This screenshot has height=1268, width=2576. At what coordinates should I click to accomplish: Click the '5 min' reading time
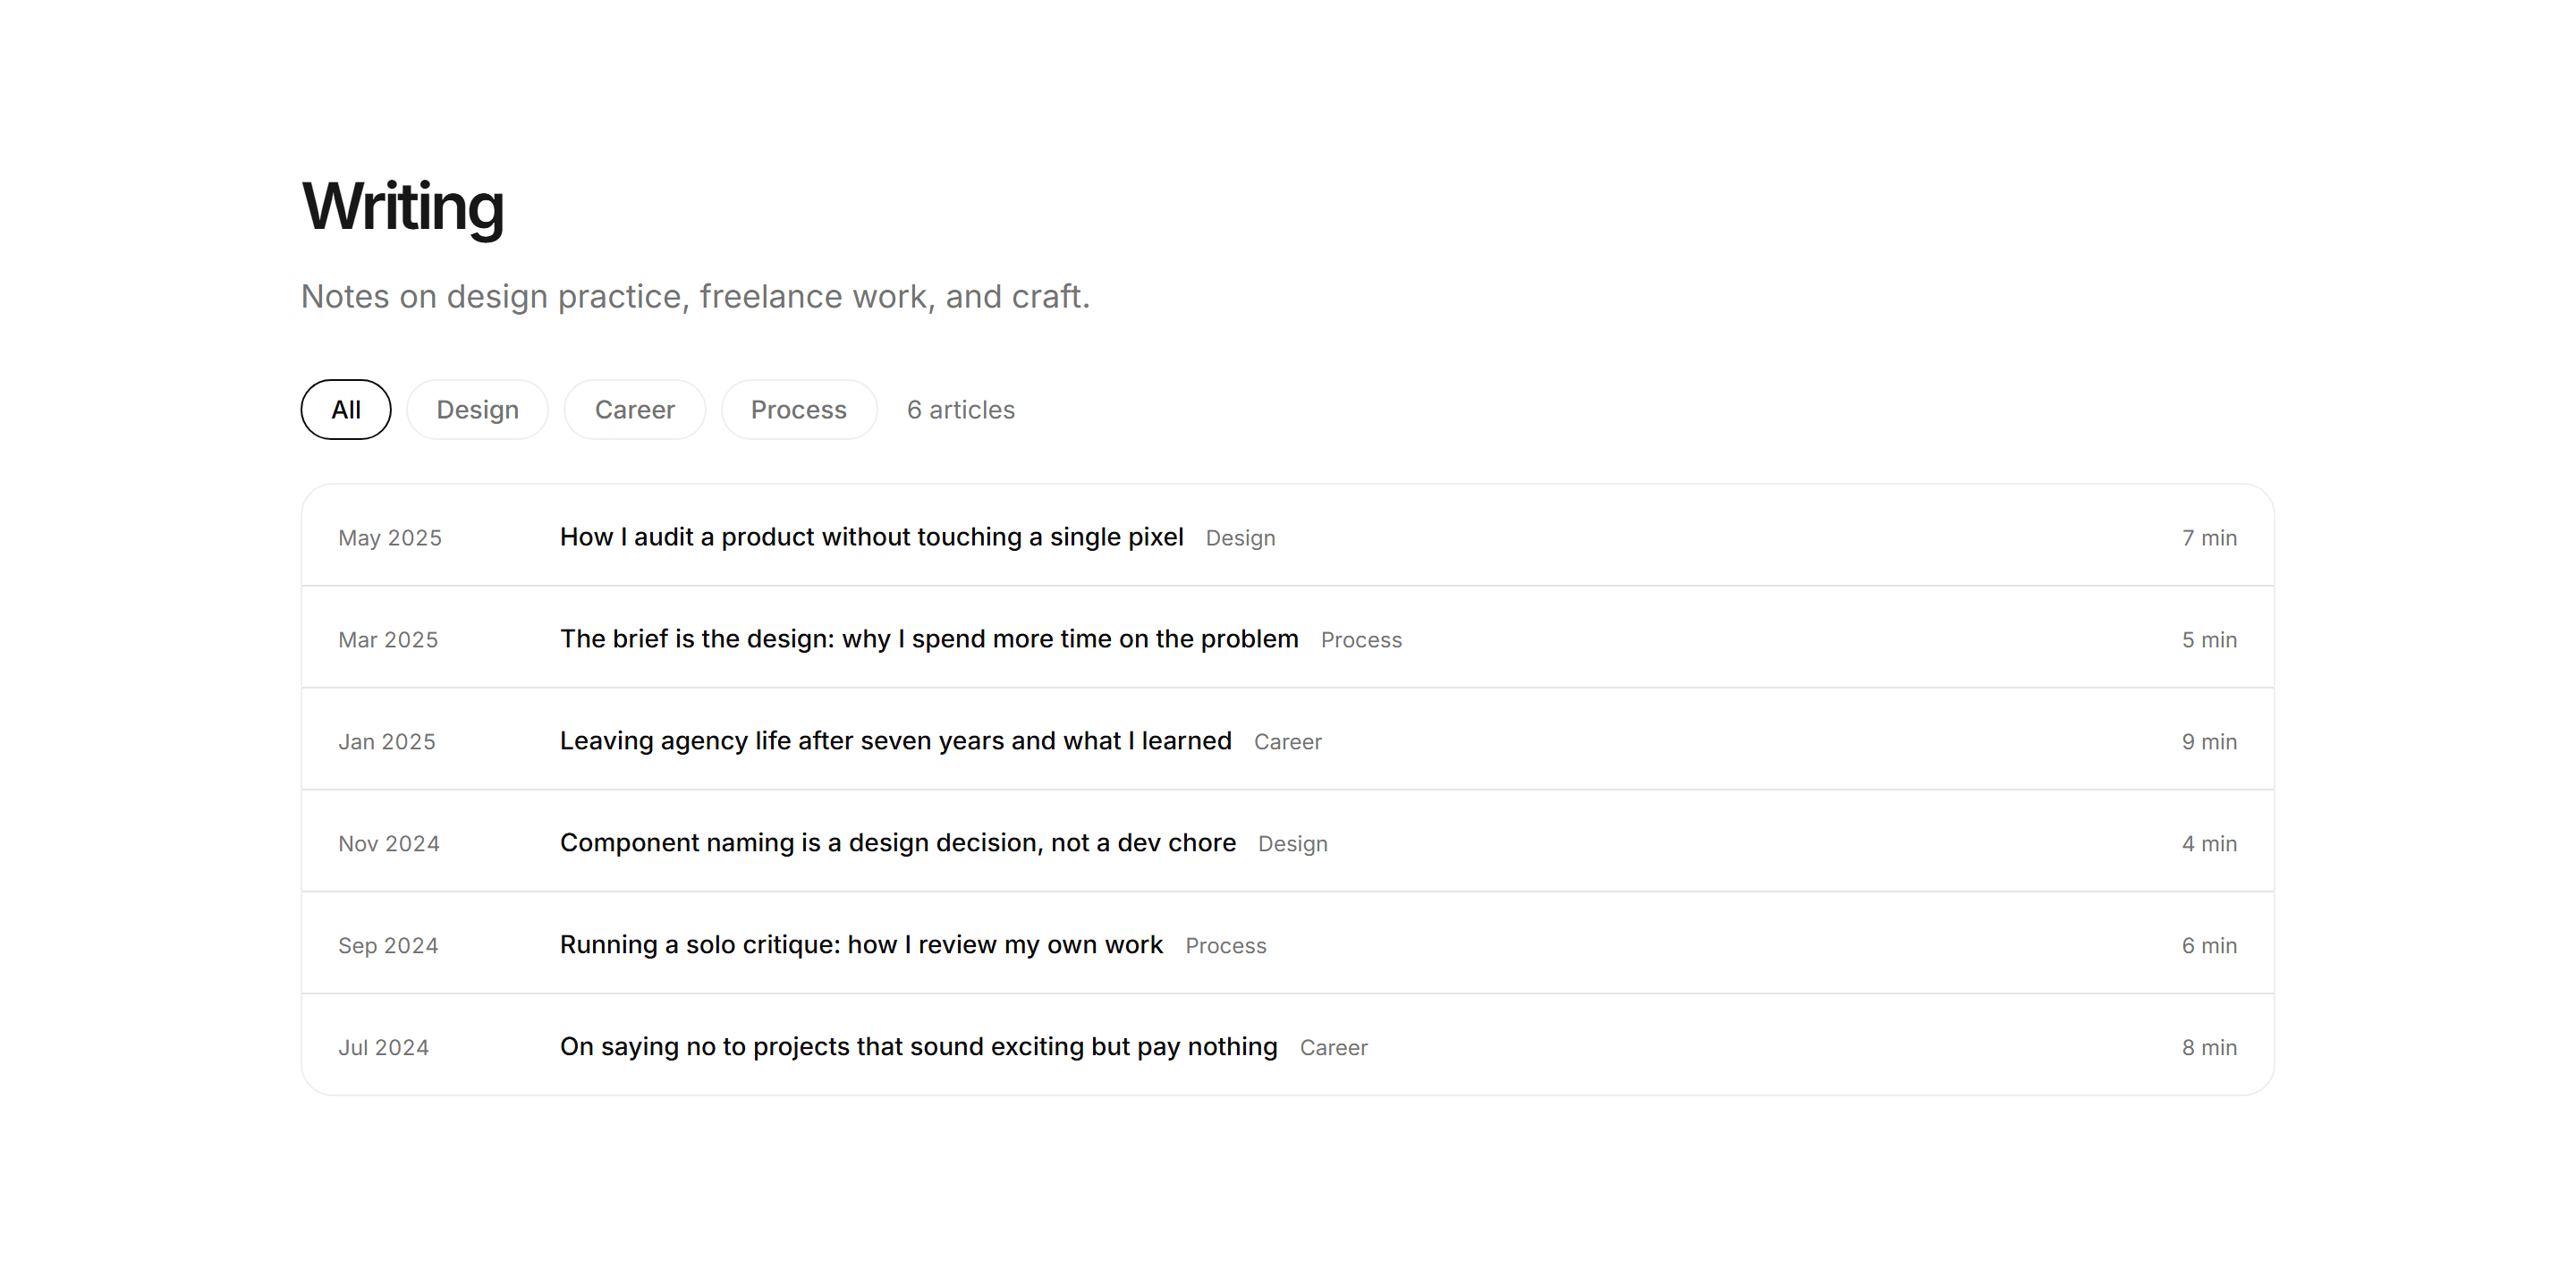(x=2209, y=640)
